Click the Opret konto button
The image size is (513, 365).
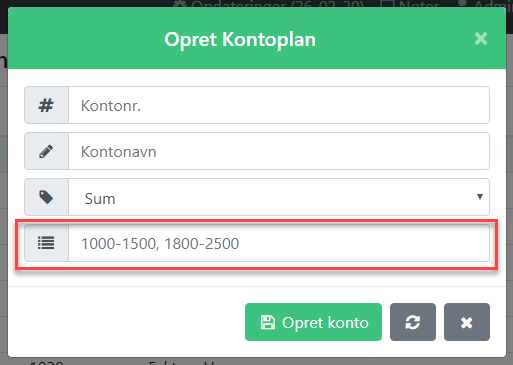313,322
